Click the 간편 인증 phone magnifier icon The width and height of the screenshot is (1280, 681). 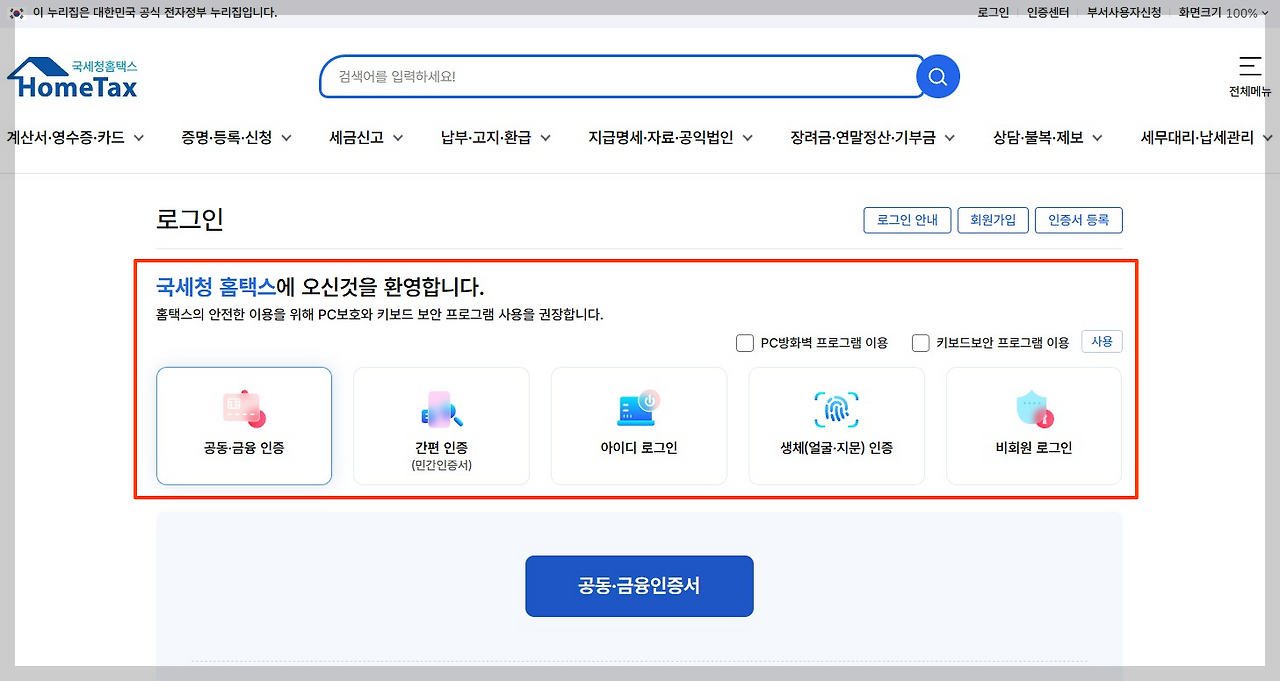click(441, 408)
